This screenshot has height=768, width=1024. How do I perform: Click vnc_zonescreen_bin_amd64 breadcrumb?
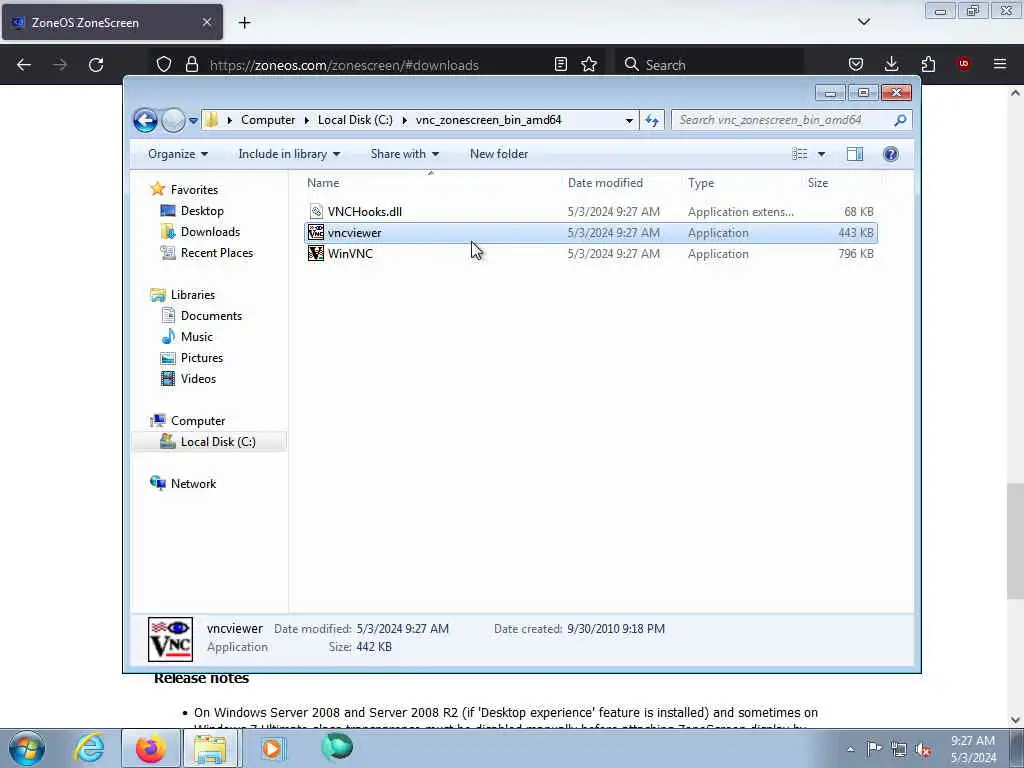click(488, 120)
